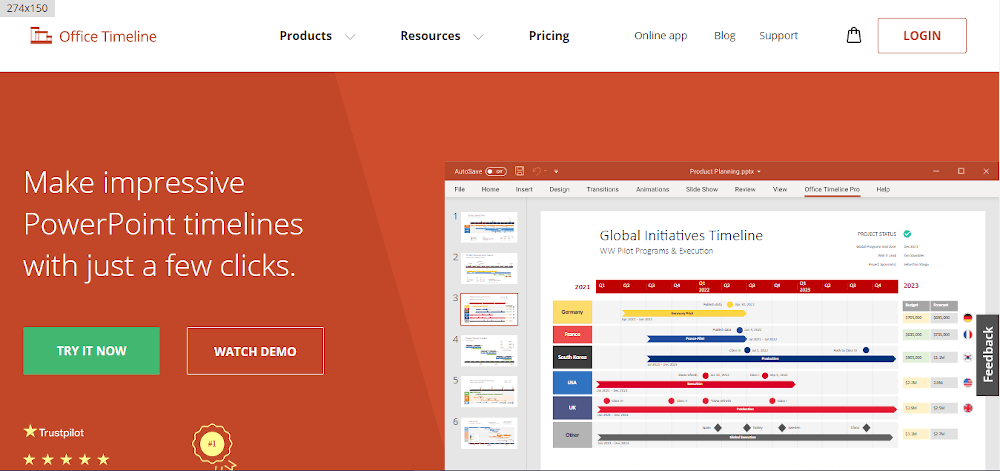The image size is (1000, 471).
Task: Click the green project status checkmark
Action: tap(907, 234)
